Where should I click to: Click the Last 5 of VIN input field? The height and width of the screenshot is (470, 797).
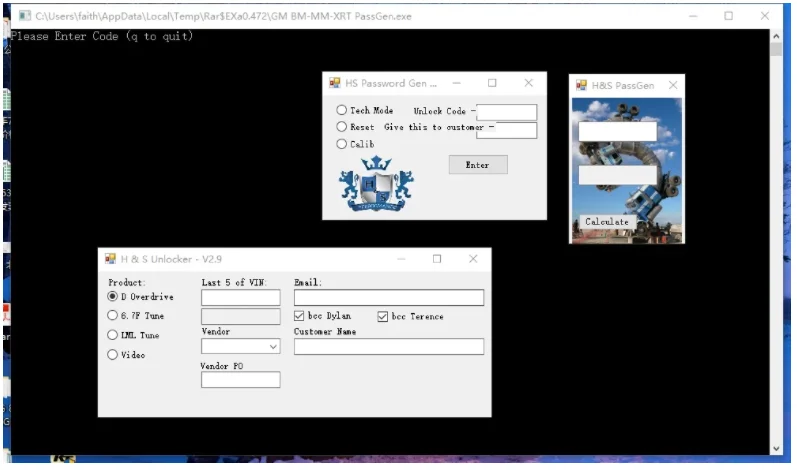[240, 297]
